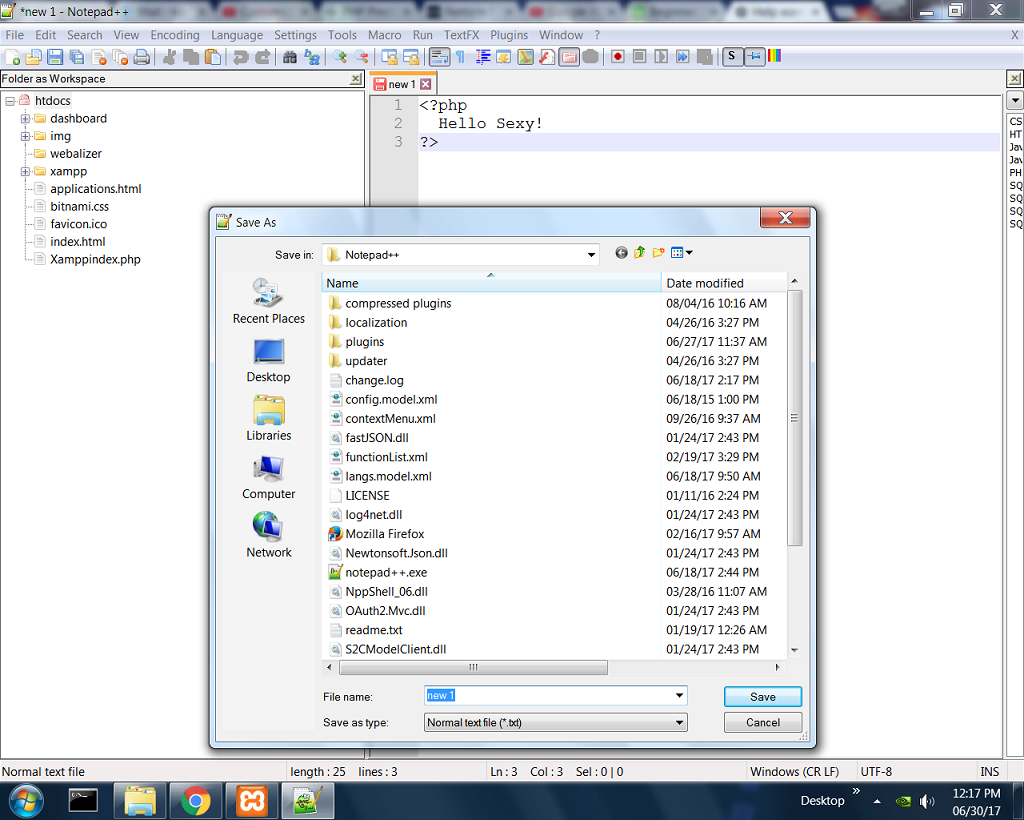Viewport: 1024px width, 820px height.
Task: Click the Close file toolbar icon
Action: tap(99, 57)
